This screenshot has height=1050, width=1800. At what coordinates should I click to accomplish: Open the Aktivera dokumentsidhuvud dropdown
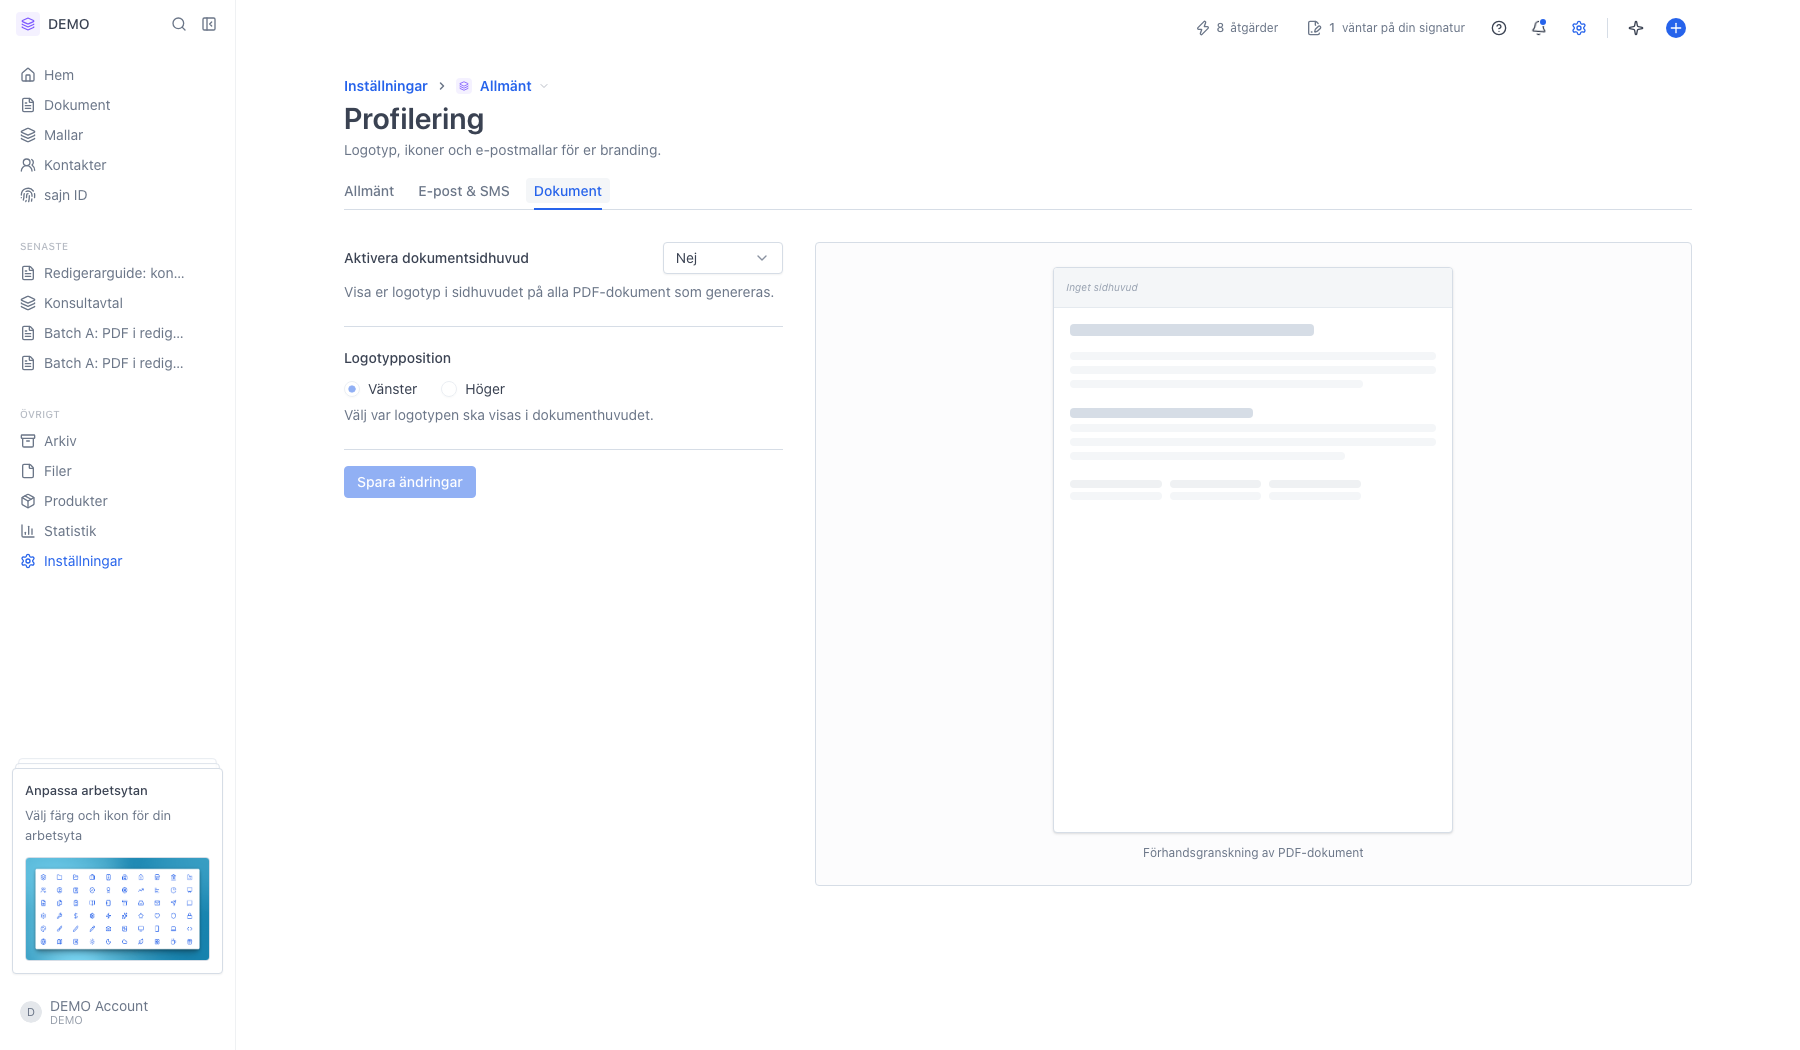[723, 258]
